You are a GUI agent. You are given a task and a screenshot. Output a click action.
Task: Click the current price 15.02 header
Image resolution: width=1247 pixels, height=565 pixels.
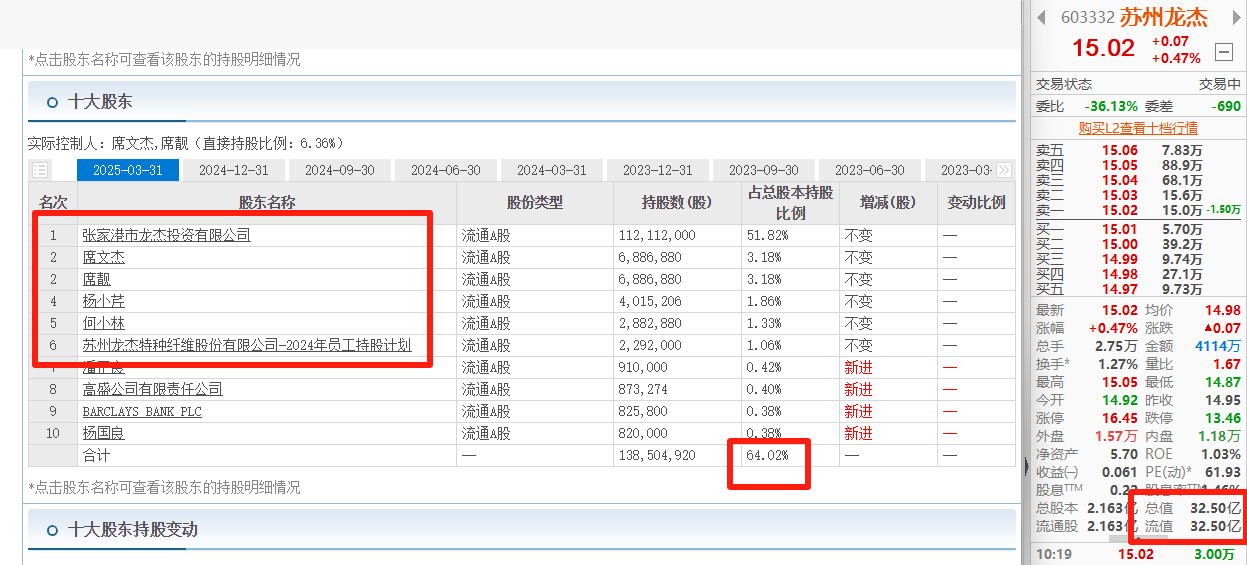point(1103,48)
